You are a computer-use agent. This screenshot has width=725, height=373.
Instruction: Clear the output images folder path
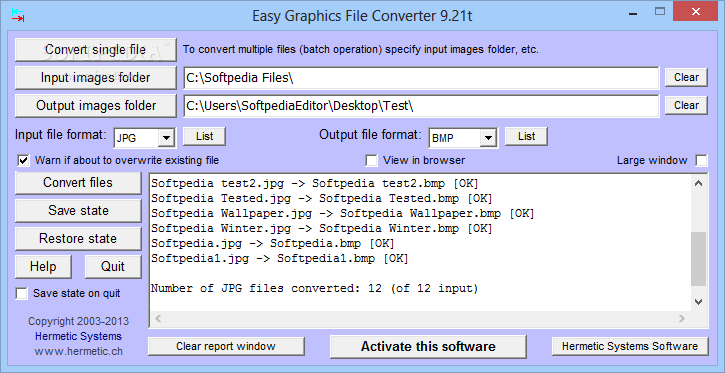pyautogui.click(x=686, y=105)
